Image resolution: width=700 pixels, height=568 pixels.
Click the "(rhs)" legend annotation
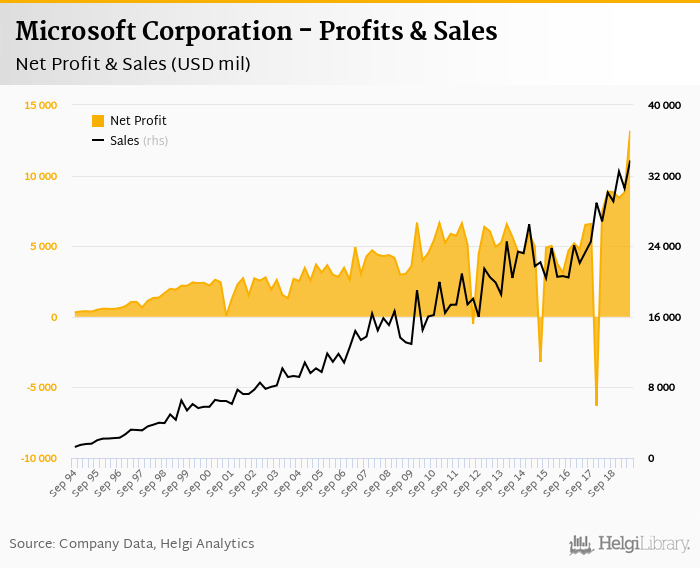coord(156,141)
